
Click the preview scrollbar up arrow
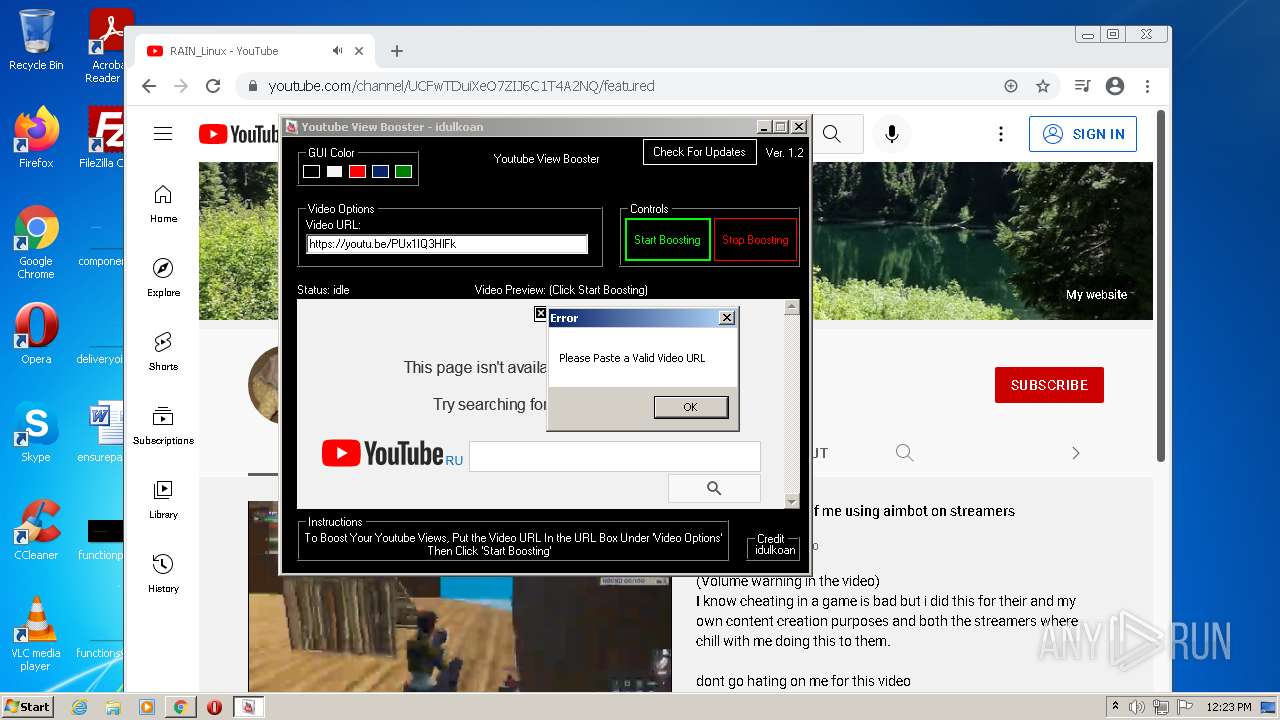(x=791, y=308)
